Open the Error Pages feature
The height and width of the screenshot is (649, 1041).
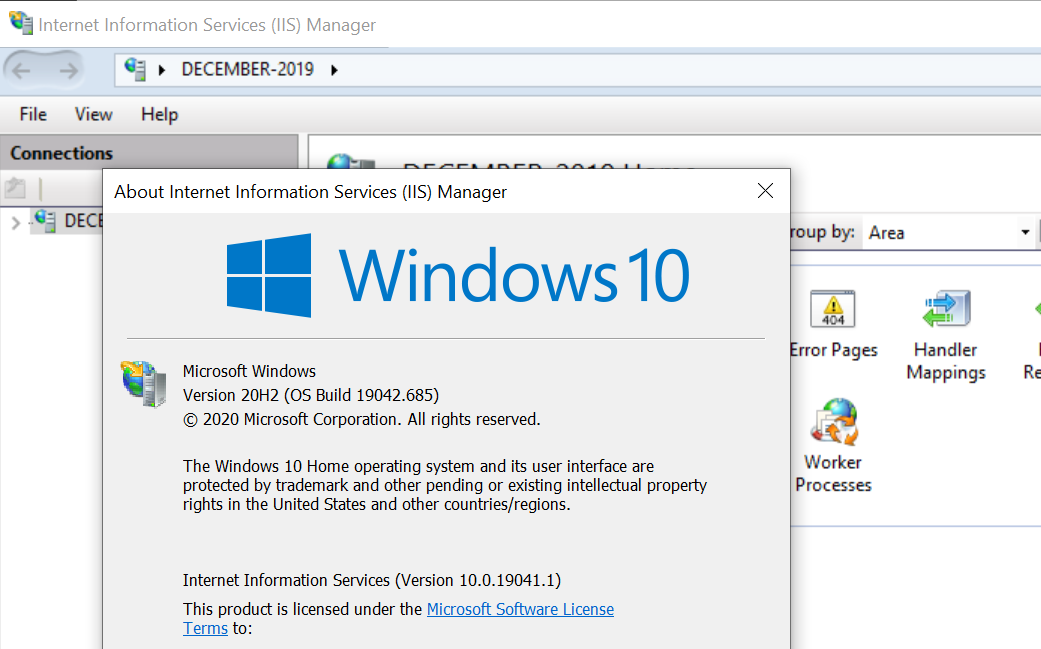(833, 325)
